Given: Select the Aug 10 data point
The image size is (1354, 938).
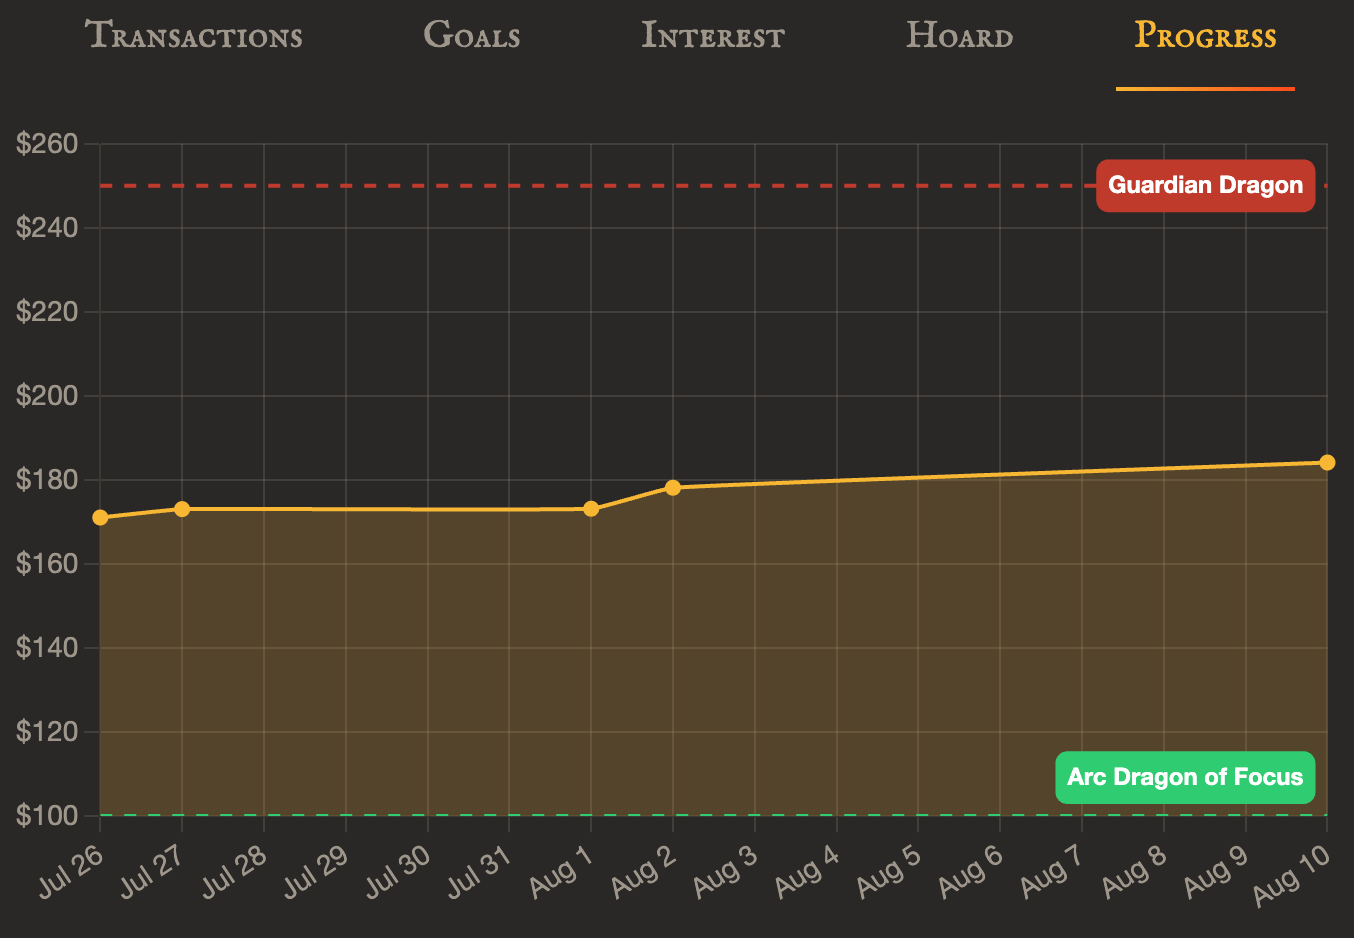Looking at the screenshot, I should 1327,462.
